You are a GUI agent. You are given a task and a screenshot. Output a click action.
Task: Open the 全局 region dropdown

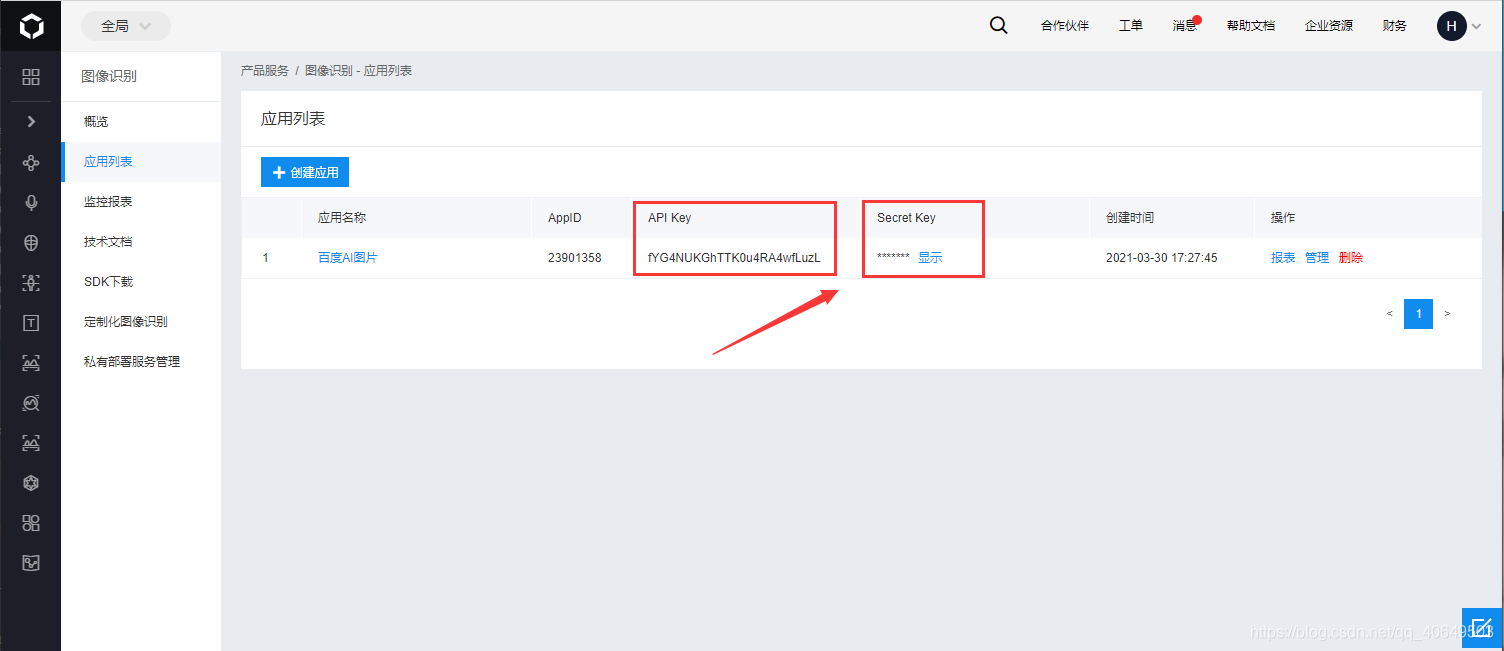tap(126, 26)
